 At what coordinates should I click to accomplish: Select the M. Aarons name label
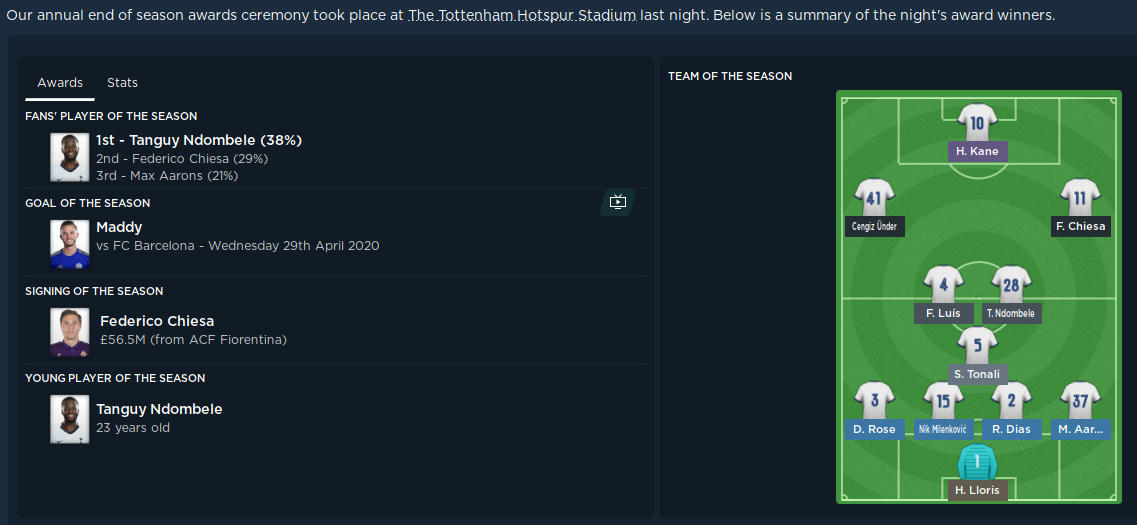[1080, 429]
